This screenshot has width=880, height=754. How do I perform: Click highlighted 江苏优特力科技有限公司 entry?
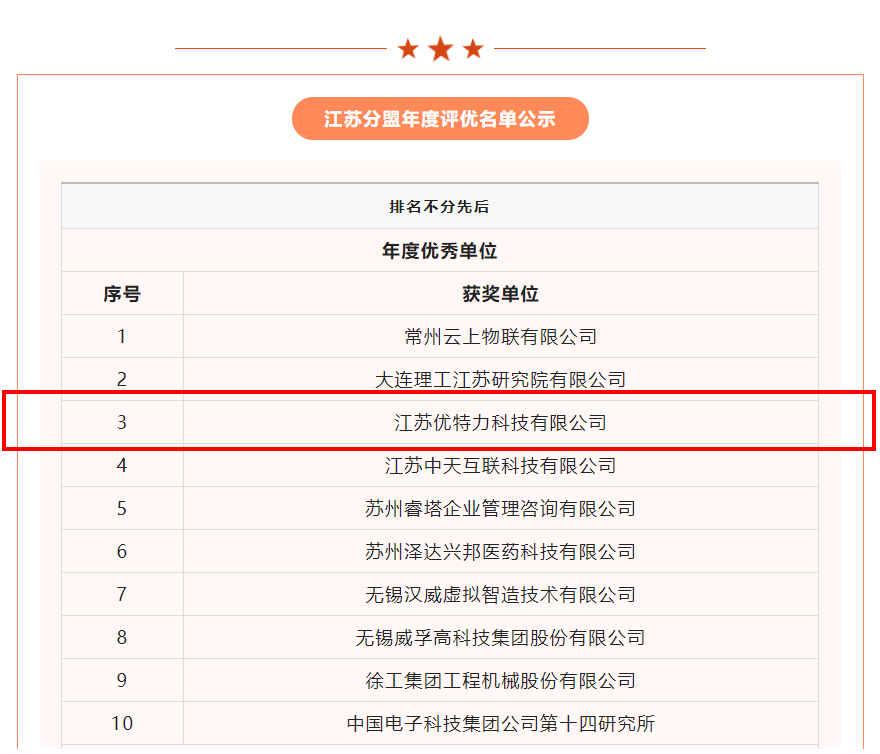click(500, 423)
